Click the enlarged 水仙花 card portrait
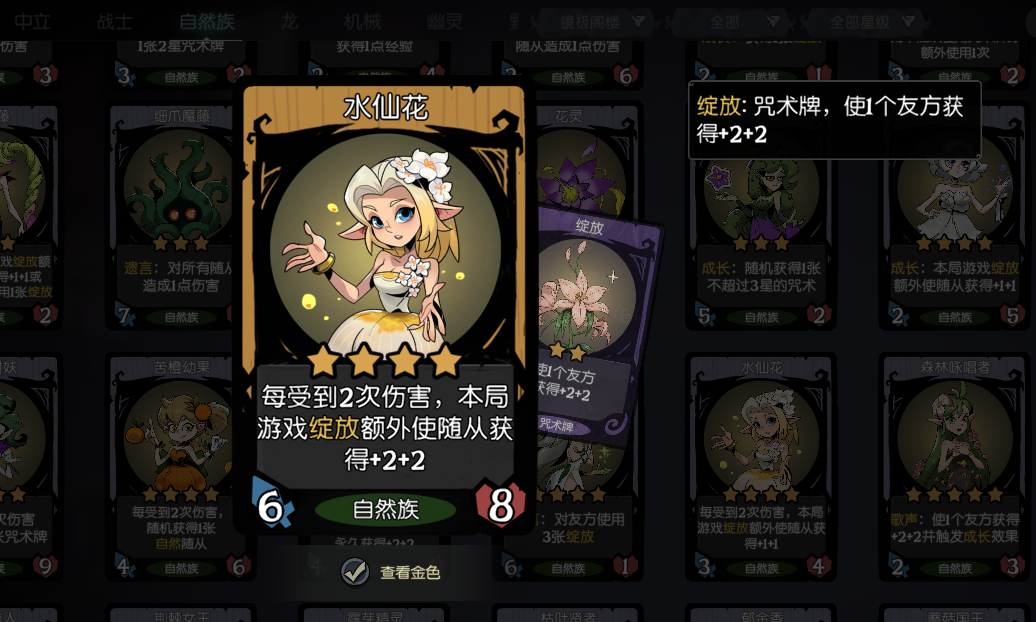The width and height of the screenshot is (1036, 622). tap(385, 250)
